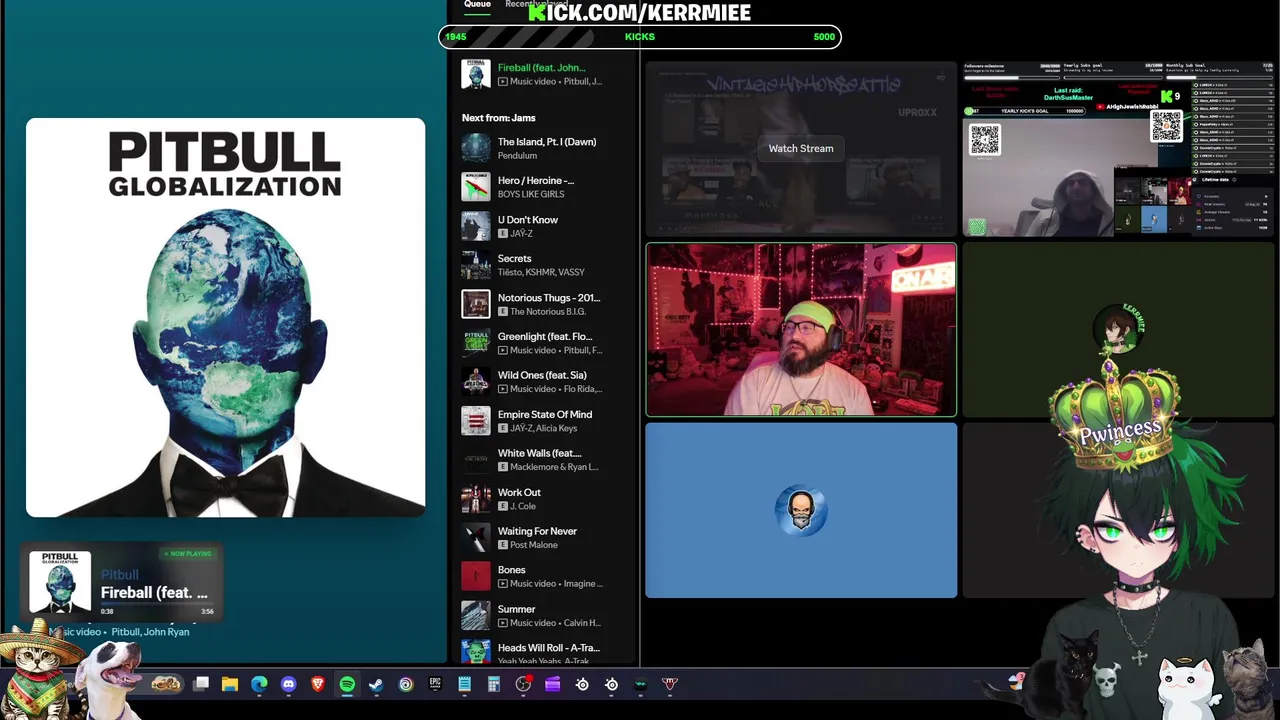Open the Spotify taskbar icon
Image resolution: width=1280 pixels, height=720 pixels.
(347, 684)
